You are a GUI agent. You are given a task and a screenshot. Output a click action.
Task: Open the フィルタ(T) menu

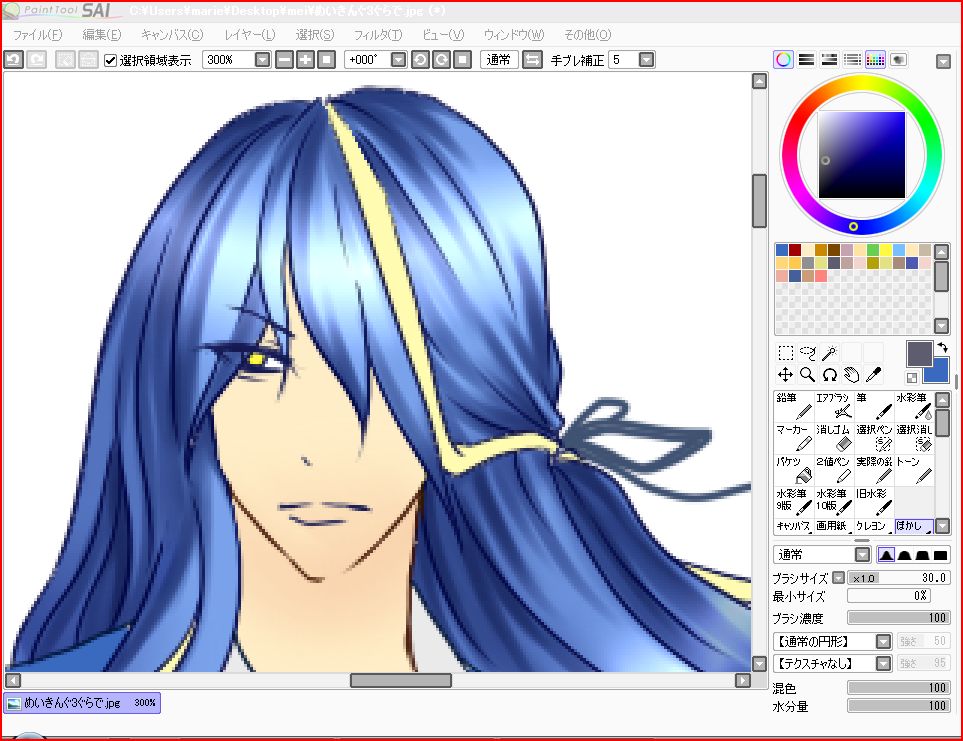pos(378,35)
